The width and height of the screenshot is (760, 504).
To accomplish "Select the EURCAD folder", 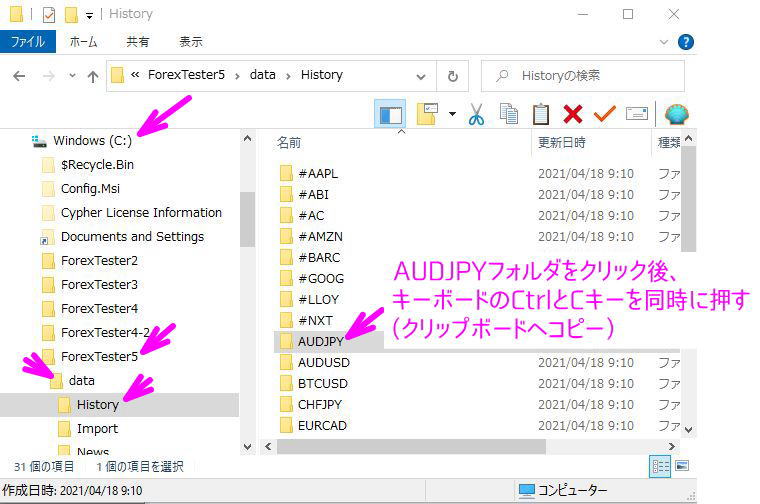I will click(322, 425).
